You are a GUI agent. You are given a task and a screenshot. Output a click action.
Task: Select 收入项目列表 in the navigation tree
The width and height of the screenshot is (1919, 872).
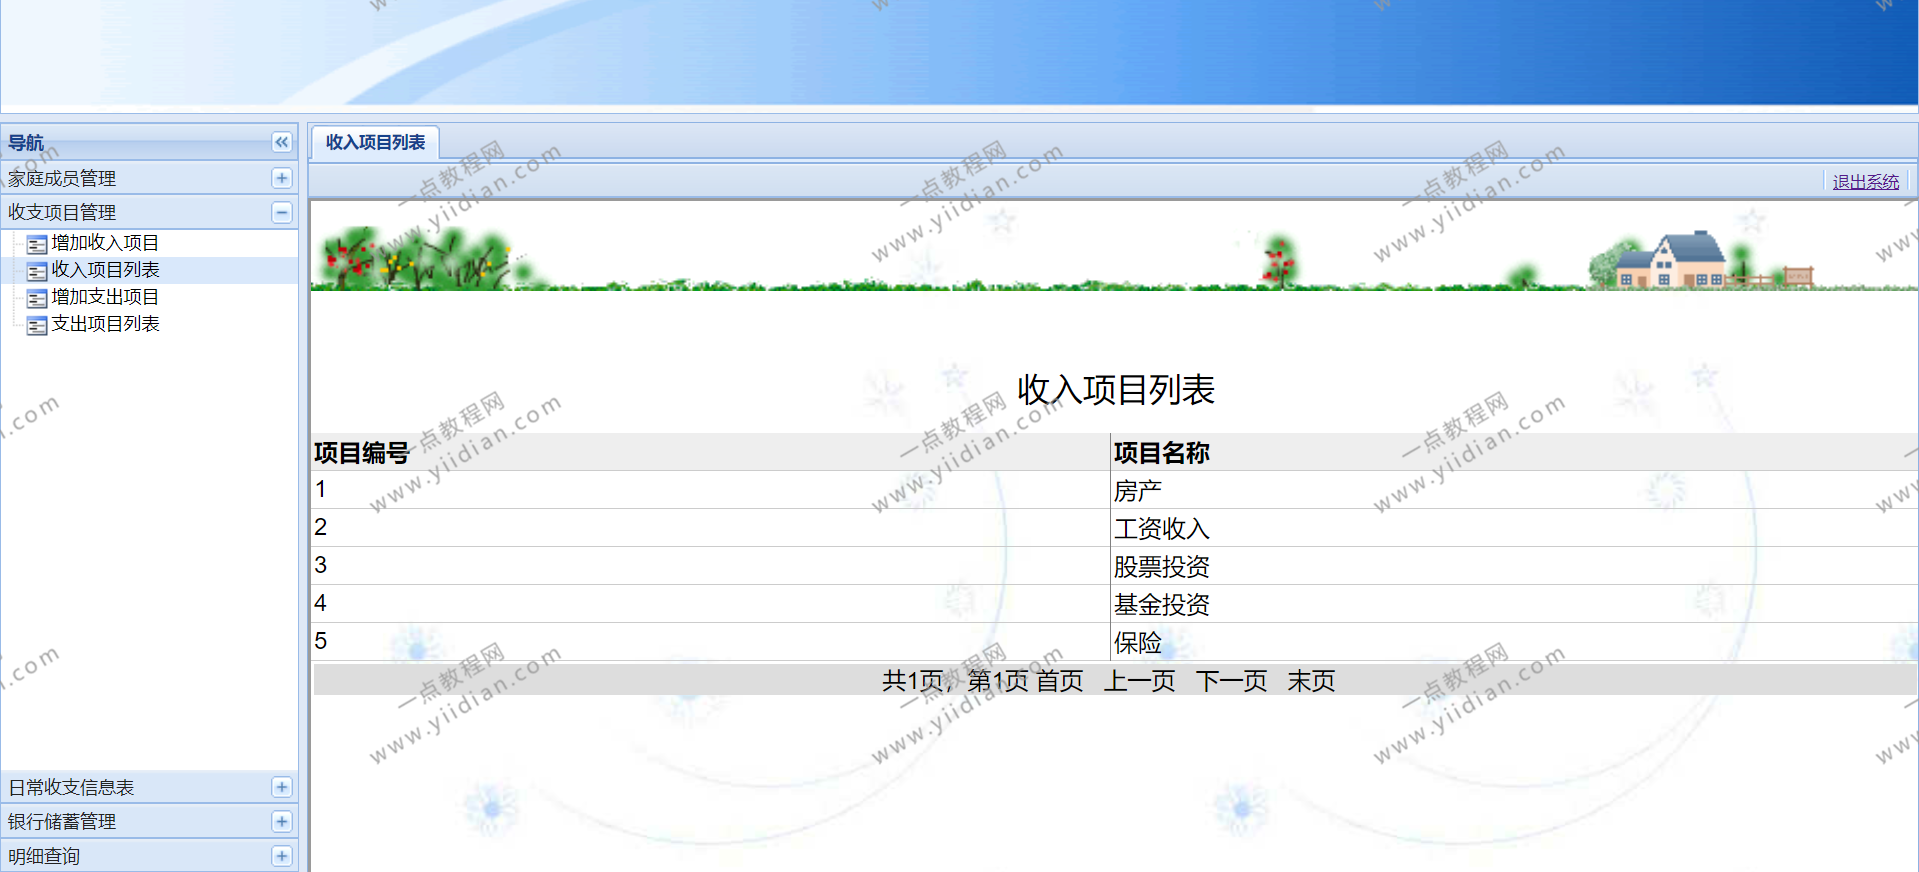click(105, 270)
